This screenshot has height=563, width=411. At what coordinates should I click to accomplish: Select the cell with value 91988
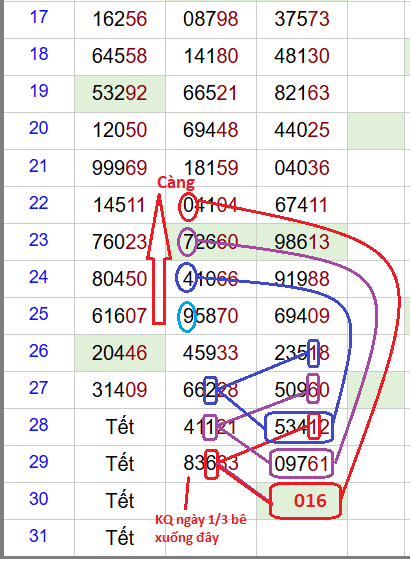click(x=302, y=279)
